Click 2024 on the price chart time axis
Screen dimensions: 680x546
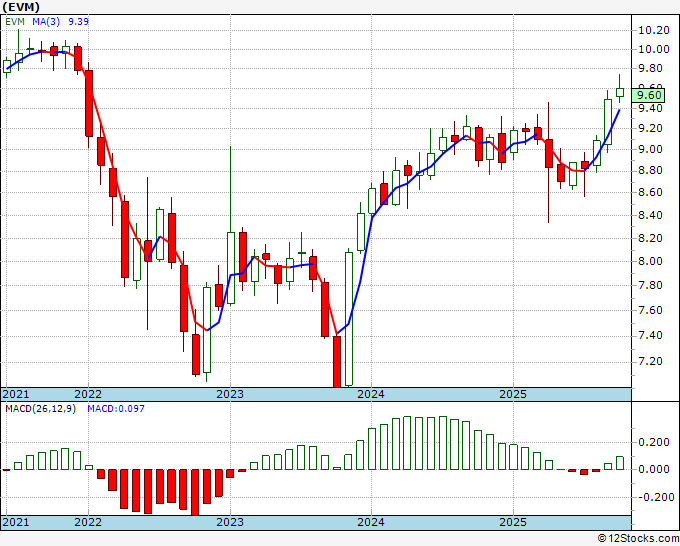coord(371,394)
